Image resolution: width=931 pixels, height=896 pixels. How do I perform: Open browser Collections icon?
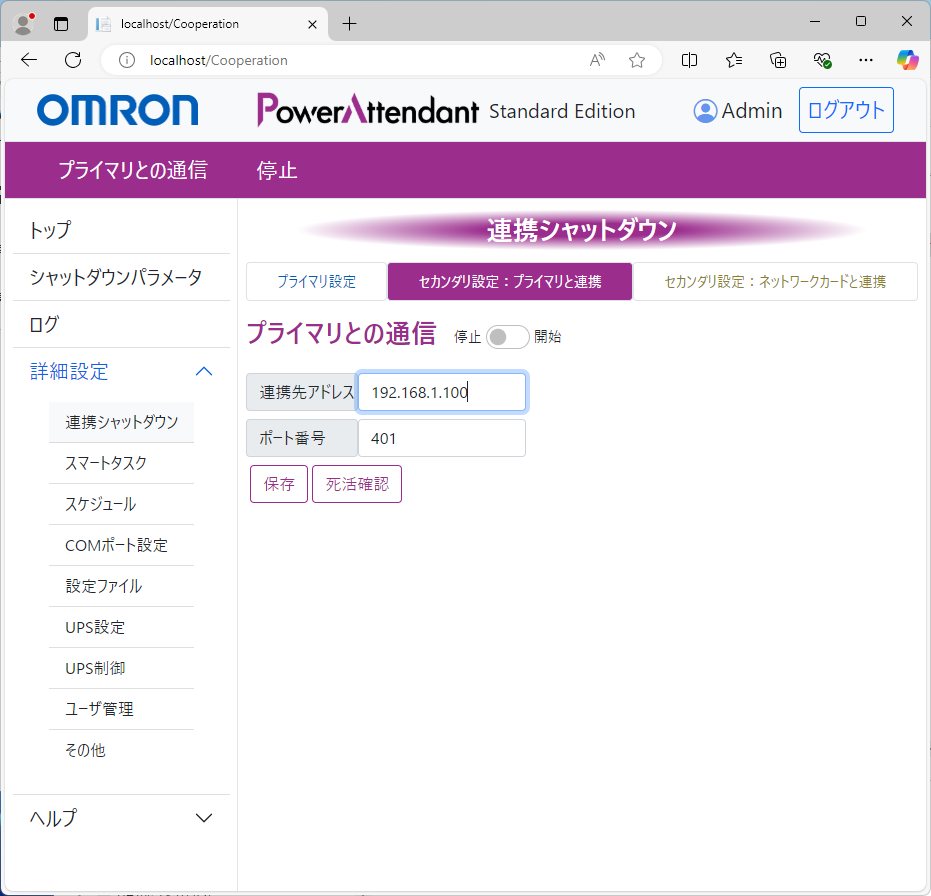(778, 60)
